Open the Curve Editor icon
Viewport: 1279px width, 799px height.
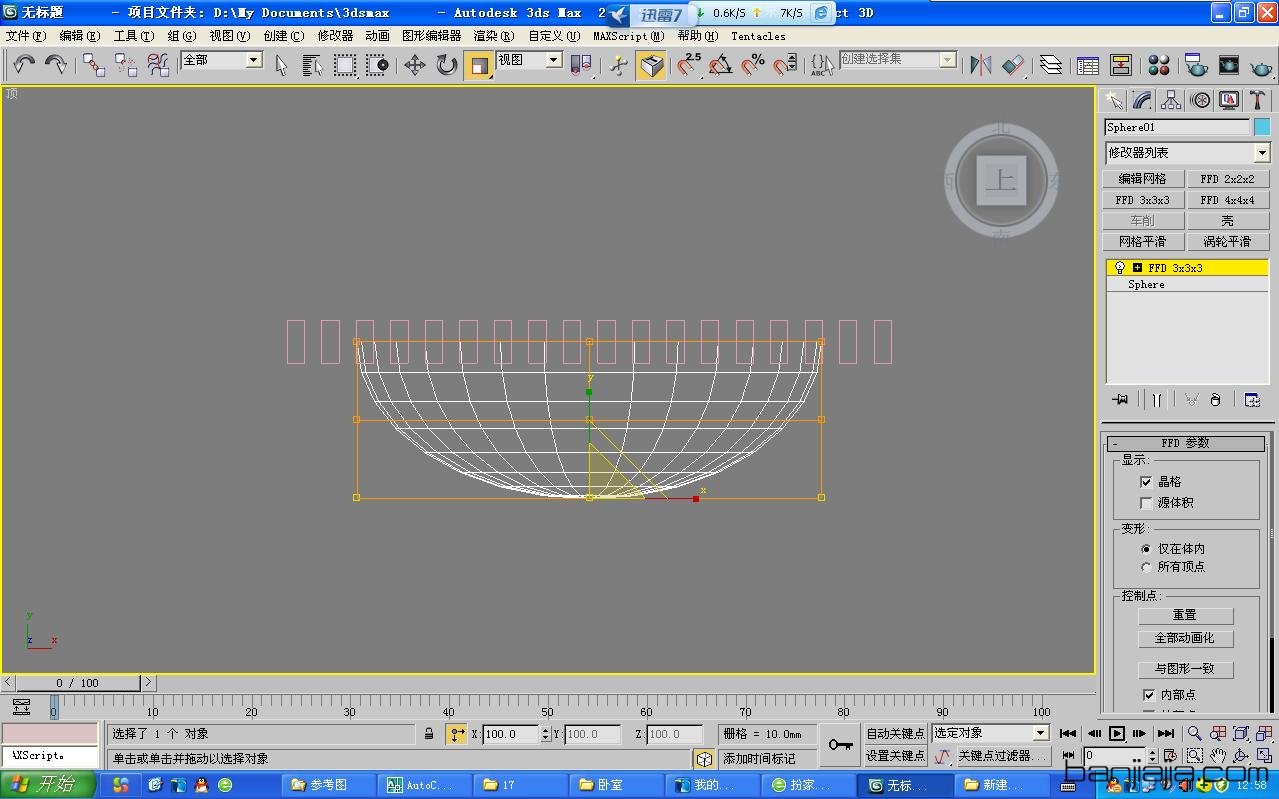1088,65
